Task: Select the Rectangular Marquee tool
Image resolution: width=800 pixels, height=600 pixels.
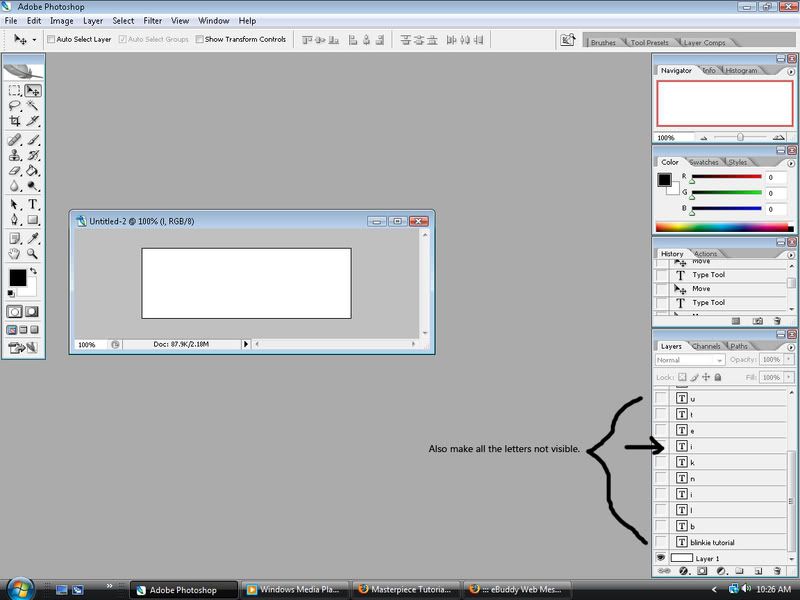Action: [x=15, y=90]
